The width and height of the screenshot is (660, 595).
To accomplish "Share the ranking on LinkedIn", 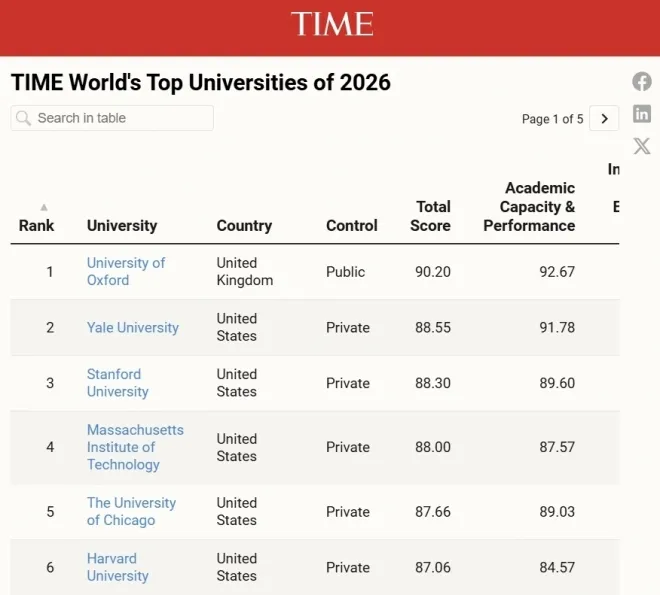I will pyautogui.click(x=642, y=114).
